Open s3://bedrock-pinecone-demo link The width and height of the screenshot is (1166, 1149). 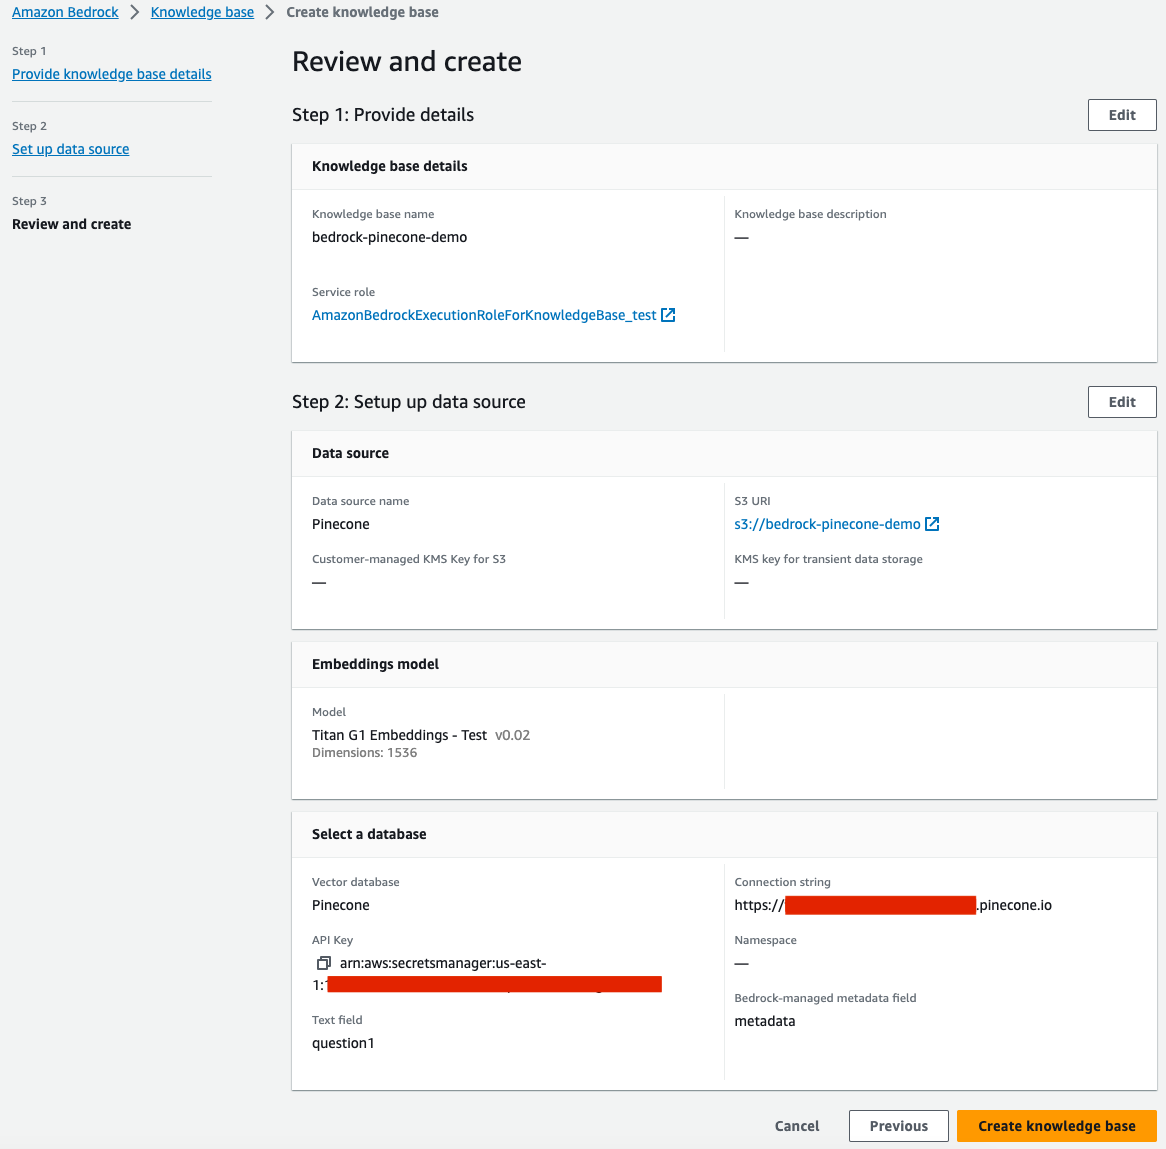click(x=827, y=524)
